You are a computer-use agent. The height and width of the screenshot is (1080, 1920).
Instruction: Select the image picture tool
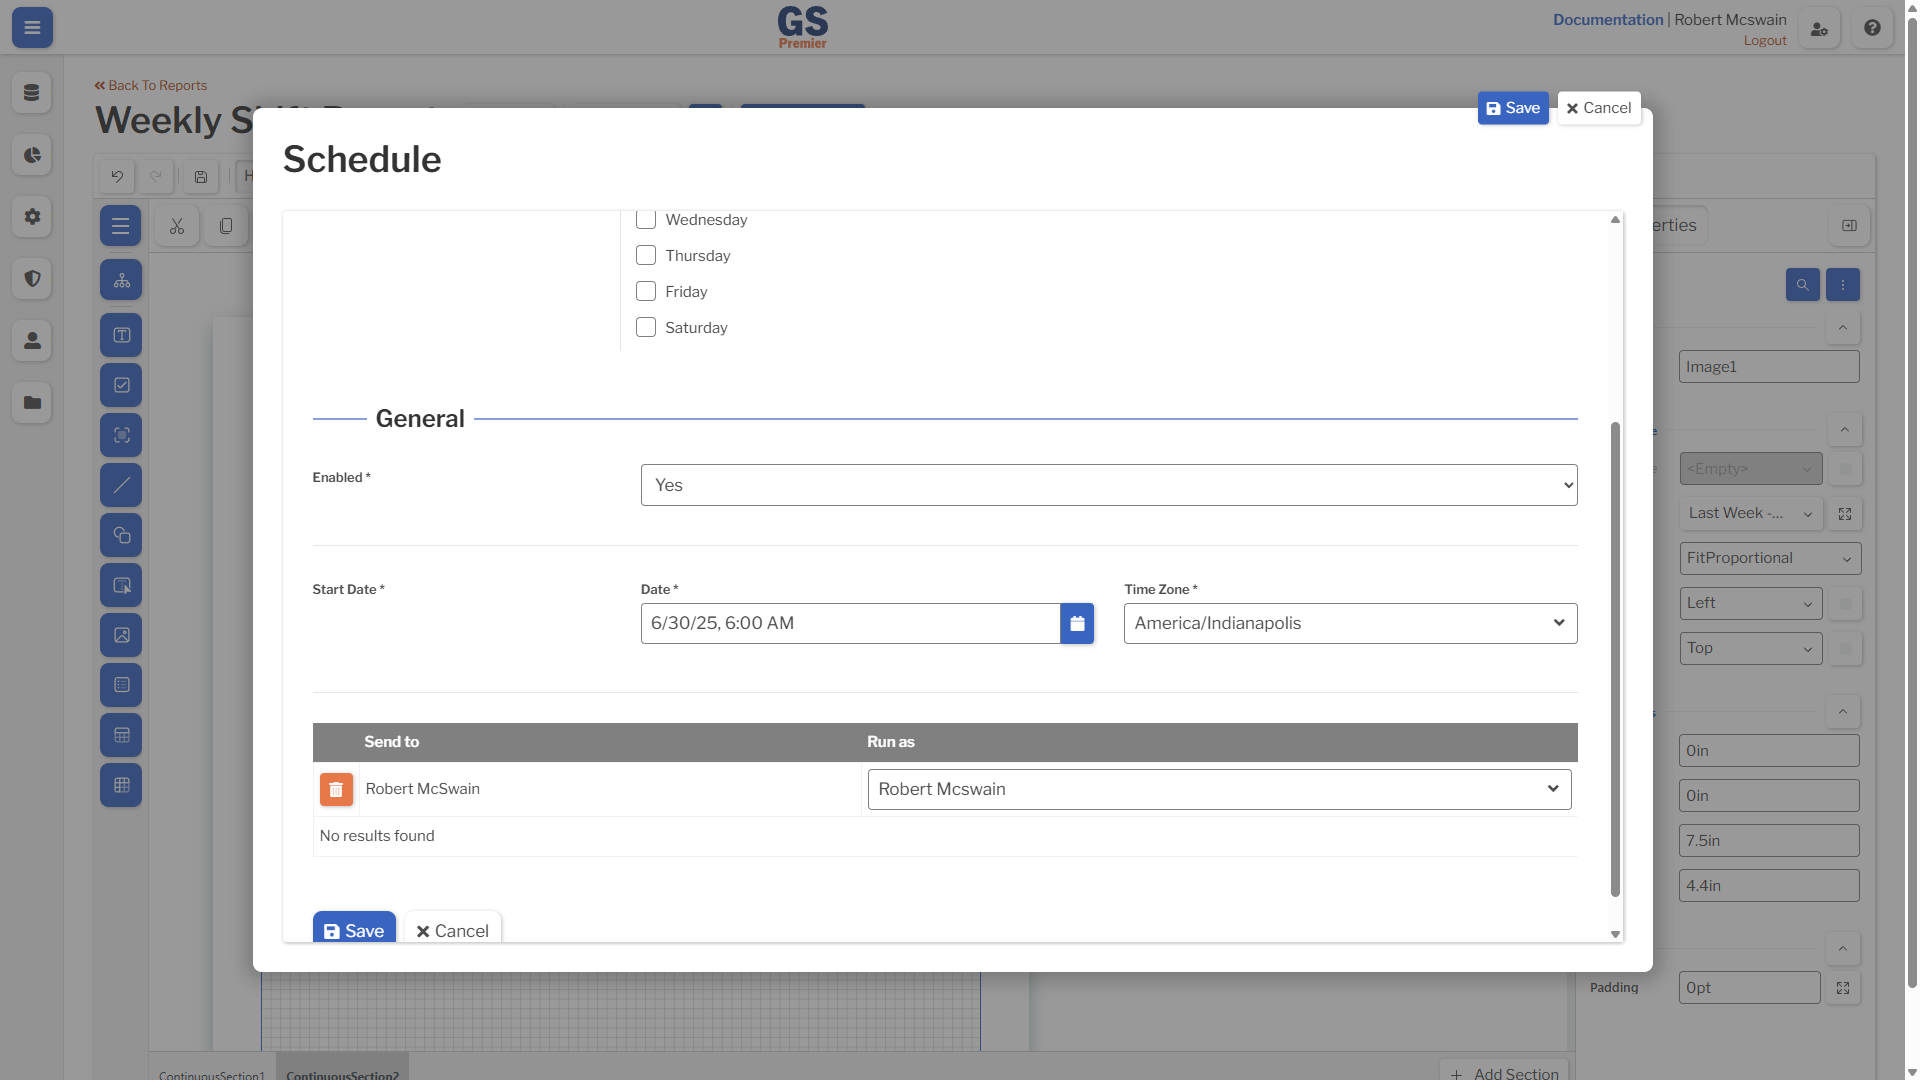click(x=121, y=635)
